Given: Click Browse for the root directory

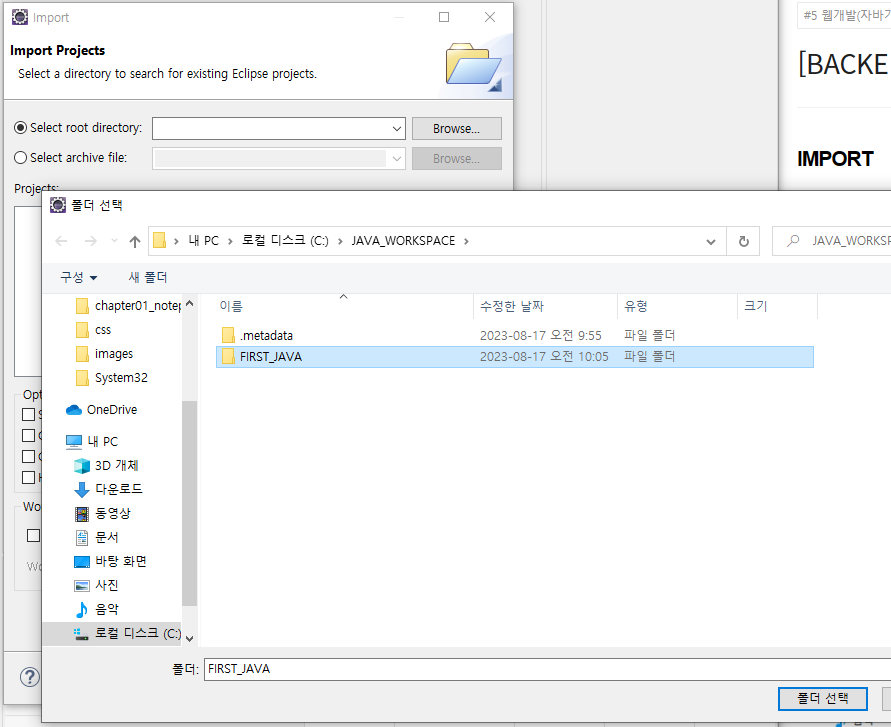Looking at the screenshot, I should (456, 128).
